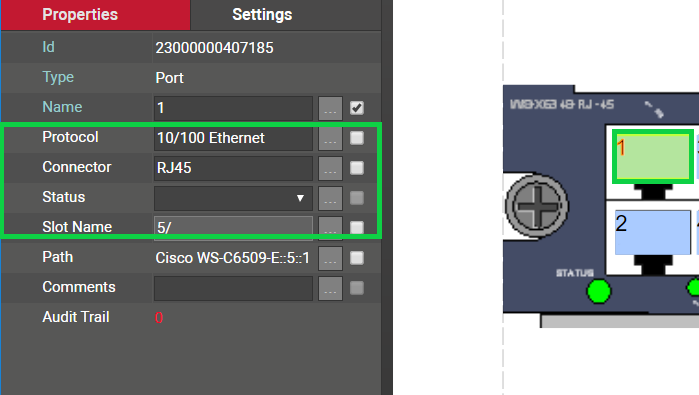
Task: Click the ellipsis button for Slot Name
Action: [330, 226]
